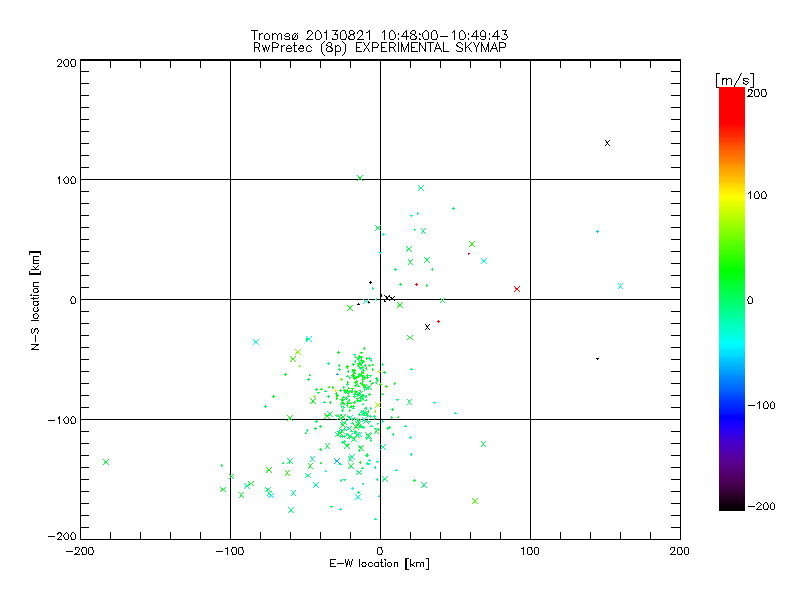Screen dimensions: 800x600
Task: Click the y-axis '100' tick label
Action: [x=66, y=180]
